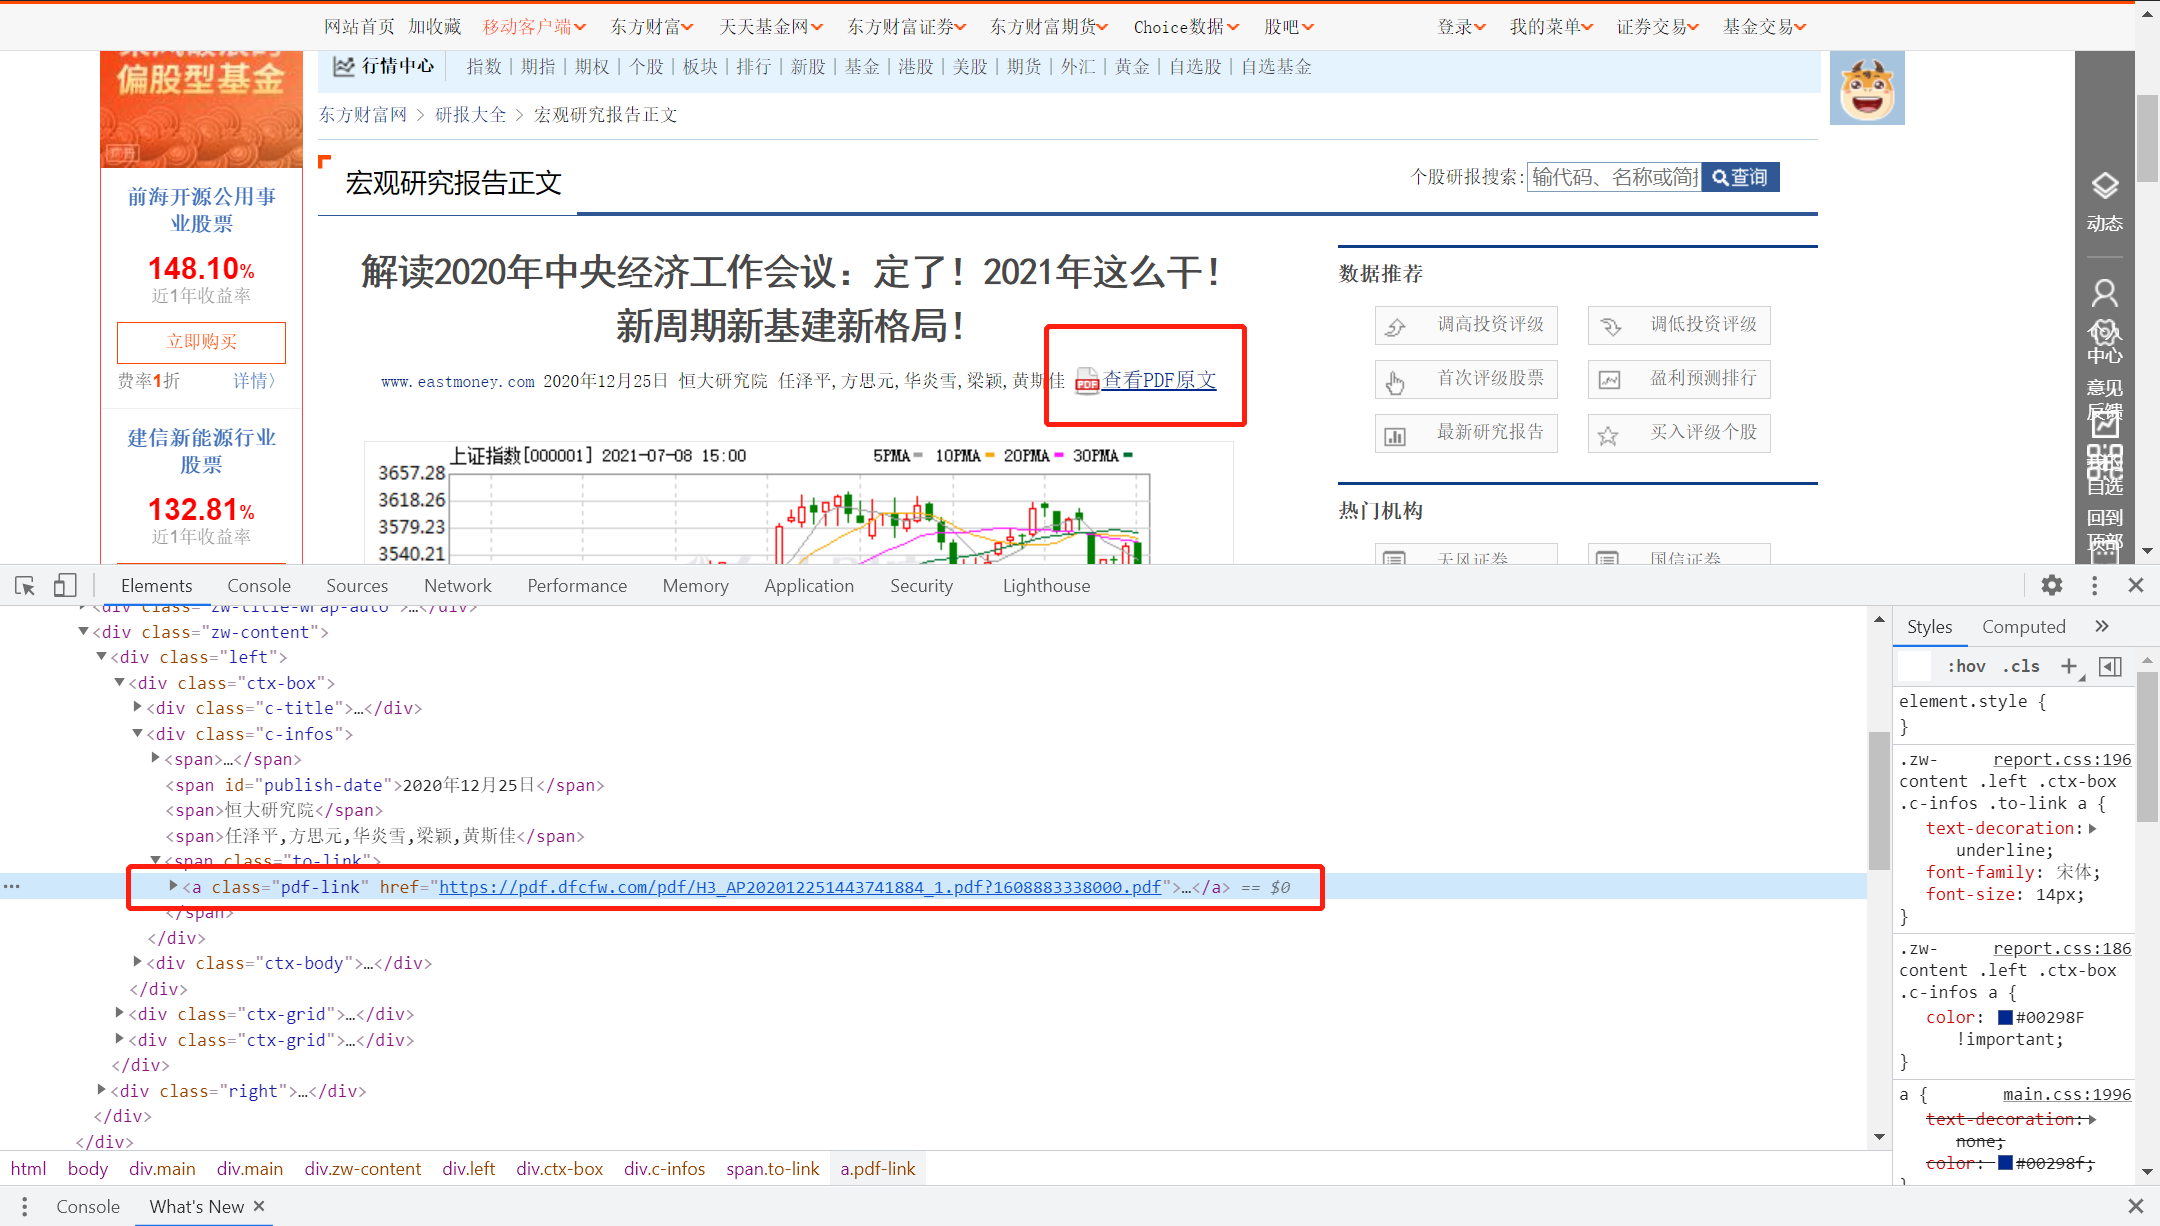Screen dimensions: 2160x1226
Task: Open report.css:196 source link
Action: click(2062, 759)
